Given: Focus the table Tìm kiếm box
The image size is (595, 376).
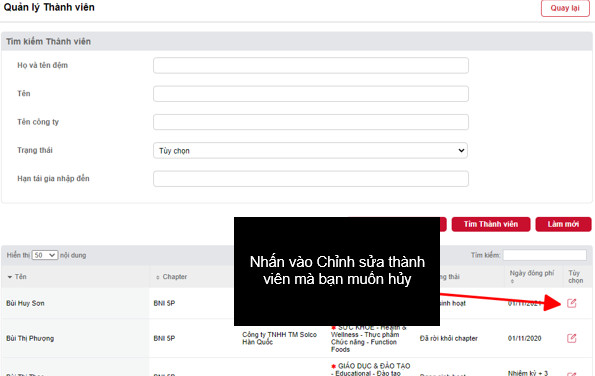Looking at the screenshot, I should point(545,255).
